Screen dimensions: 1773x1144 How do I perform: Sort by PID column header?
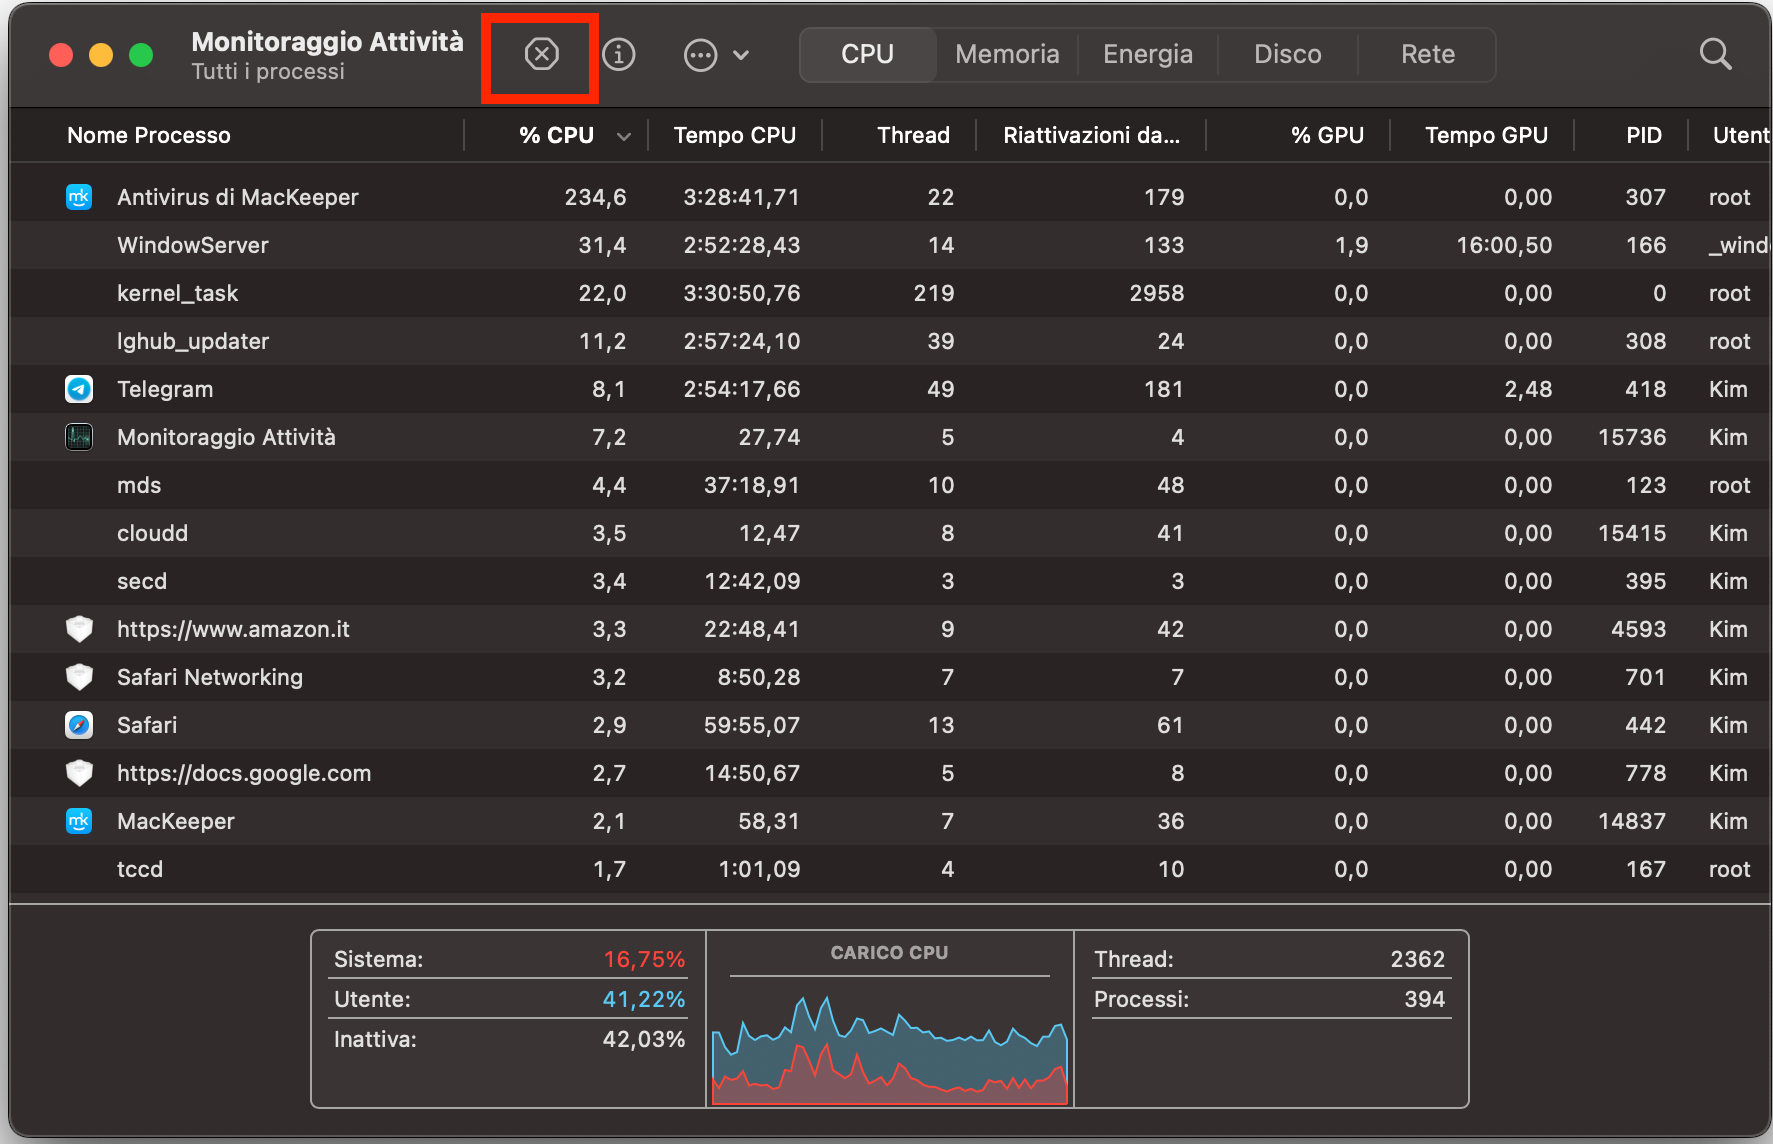tap(1644, 135)
